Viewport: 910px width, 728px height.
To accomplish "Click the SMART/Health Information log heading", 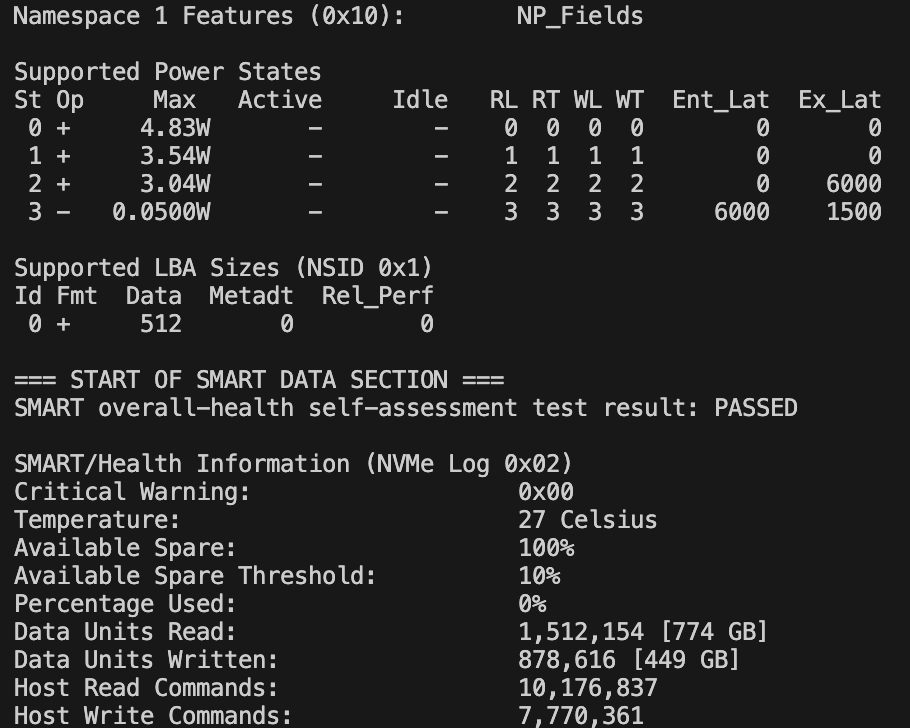I will [293, 464].
